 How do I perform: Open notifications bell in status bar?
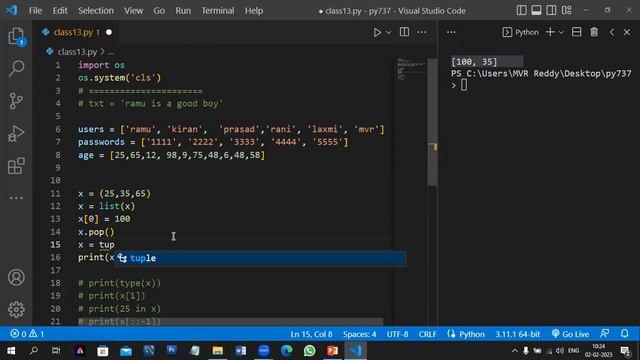[x=624, y=334]
